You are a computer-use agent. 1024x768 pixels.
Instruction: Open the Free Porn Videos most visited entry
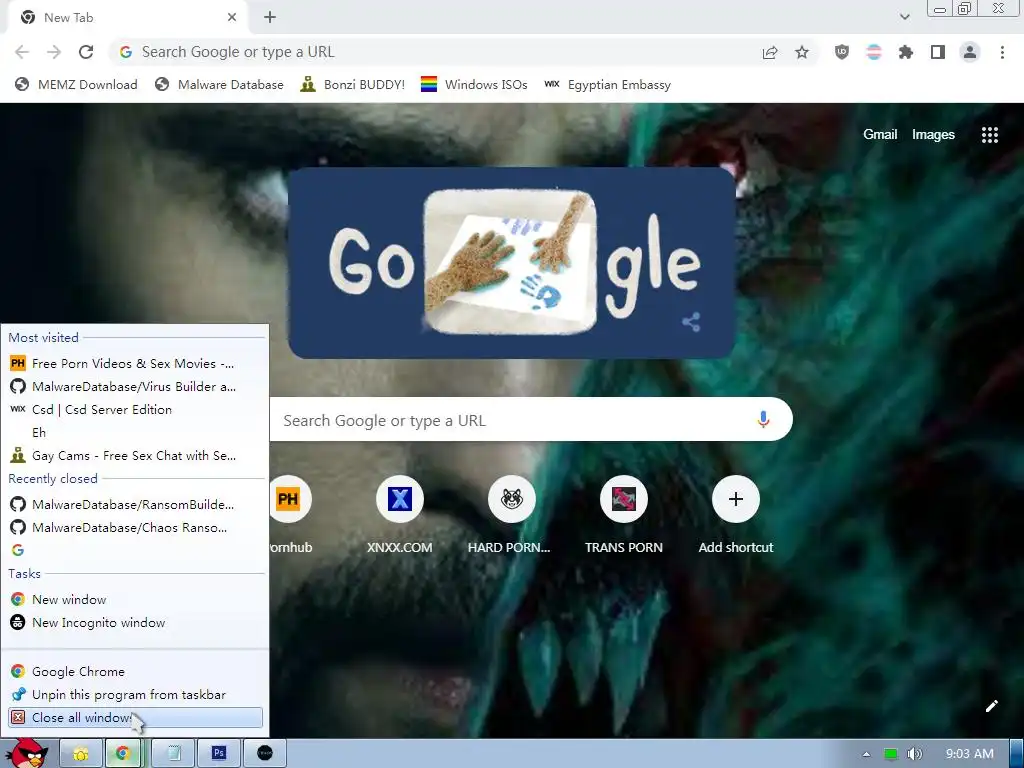point(135,363)
